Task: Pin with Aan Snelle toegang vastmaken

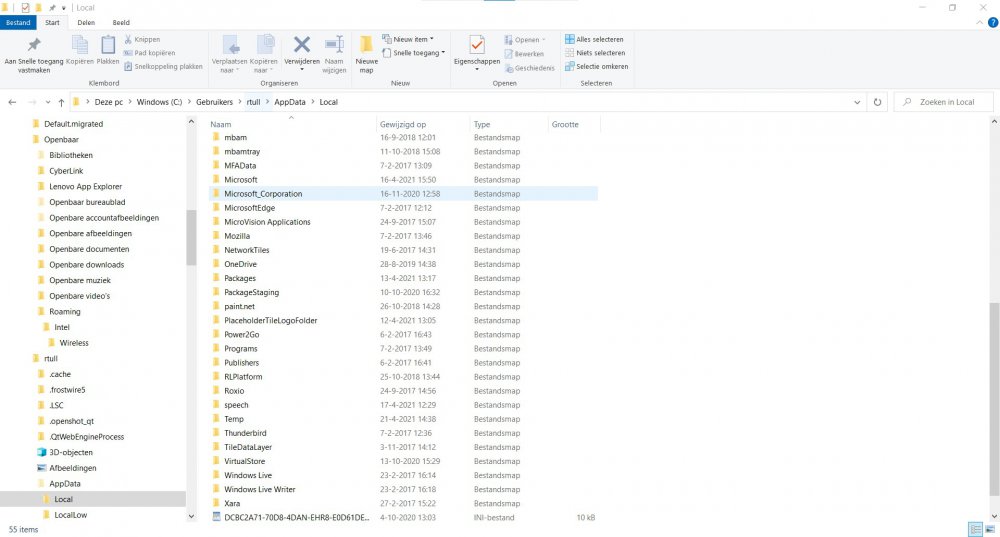Action: click(x=34, y=53)
